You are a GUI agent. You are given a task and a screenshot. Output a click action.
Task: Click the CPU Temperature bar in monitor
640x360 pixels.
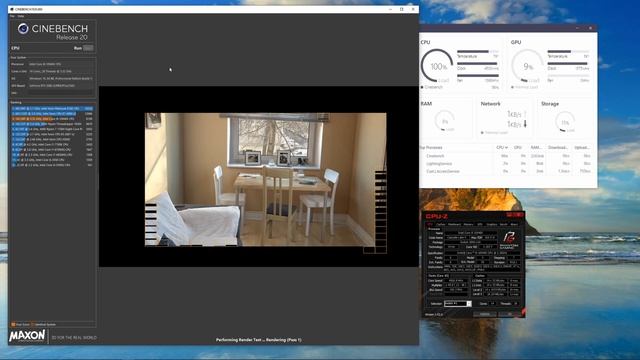coord(478,52)
